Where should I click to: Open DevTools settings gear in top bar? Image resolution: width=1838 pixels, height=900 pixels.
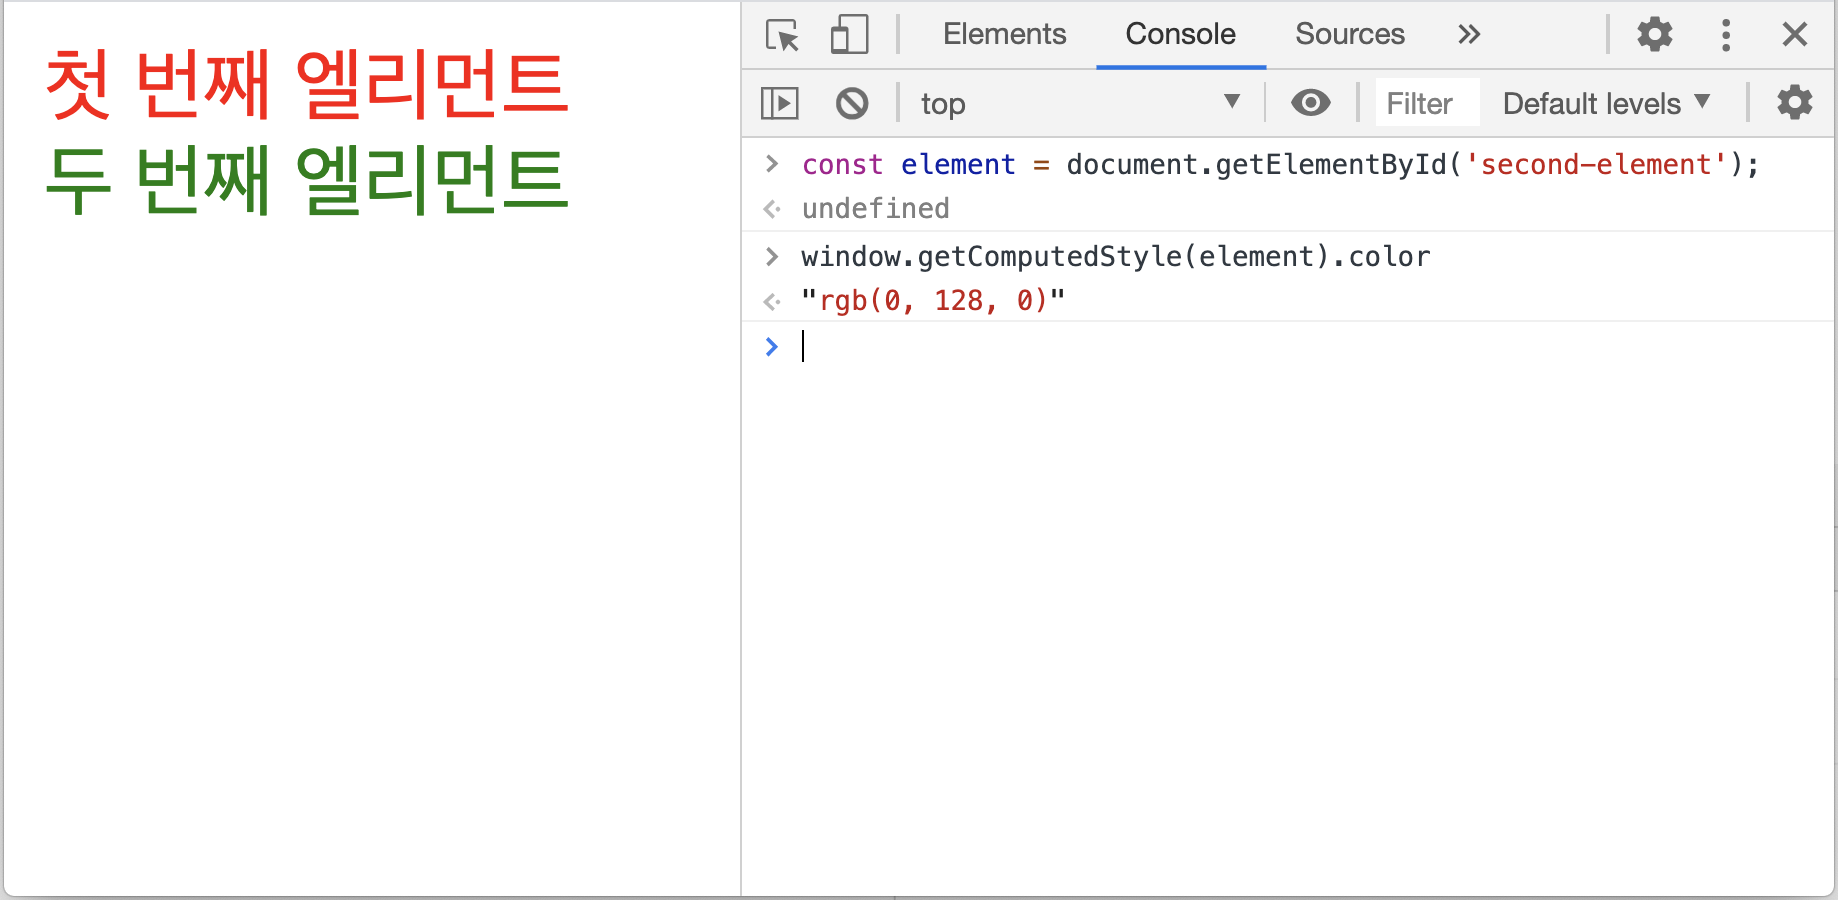[x=1654, y=34]
